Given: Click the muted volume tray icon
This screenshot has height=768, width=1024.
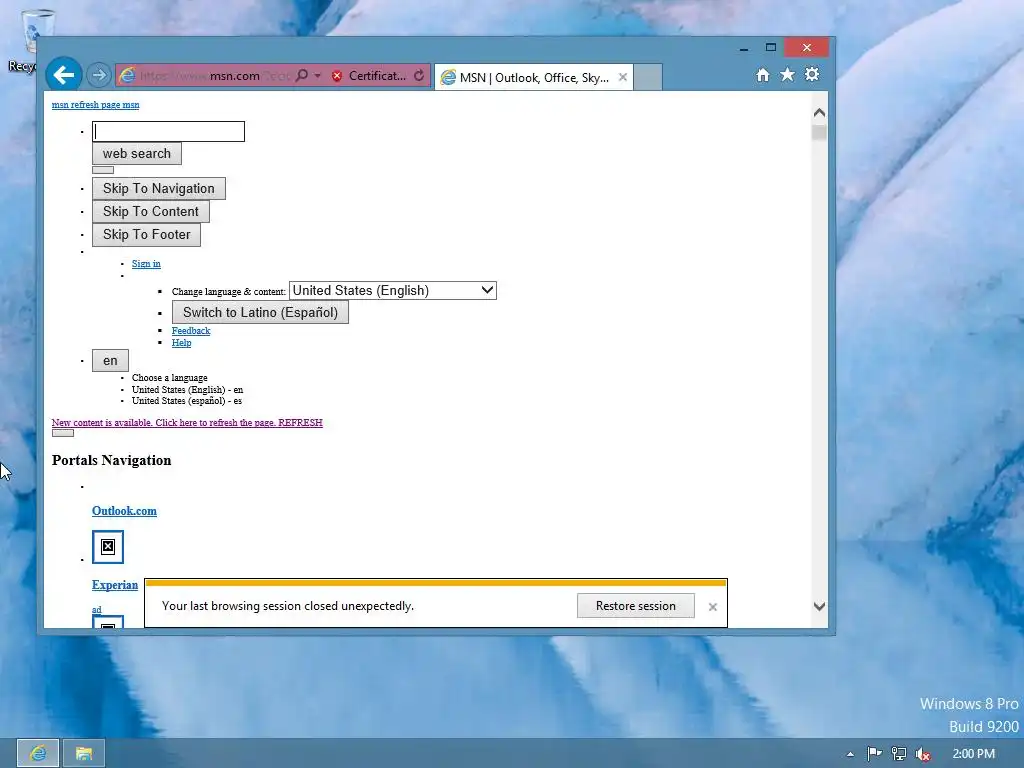Looking at the screenshot, I should [923, 754].
